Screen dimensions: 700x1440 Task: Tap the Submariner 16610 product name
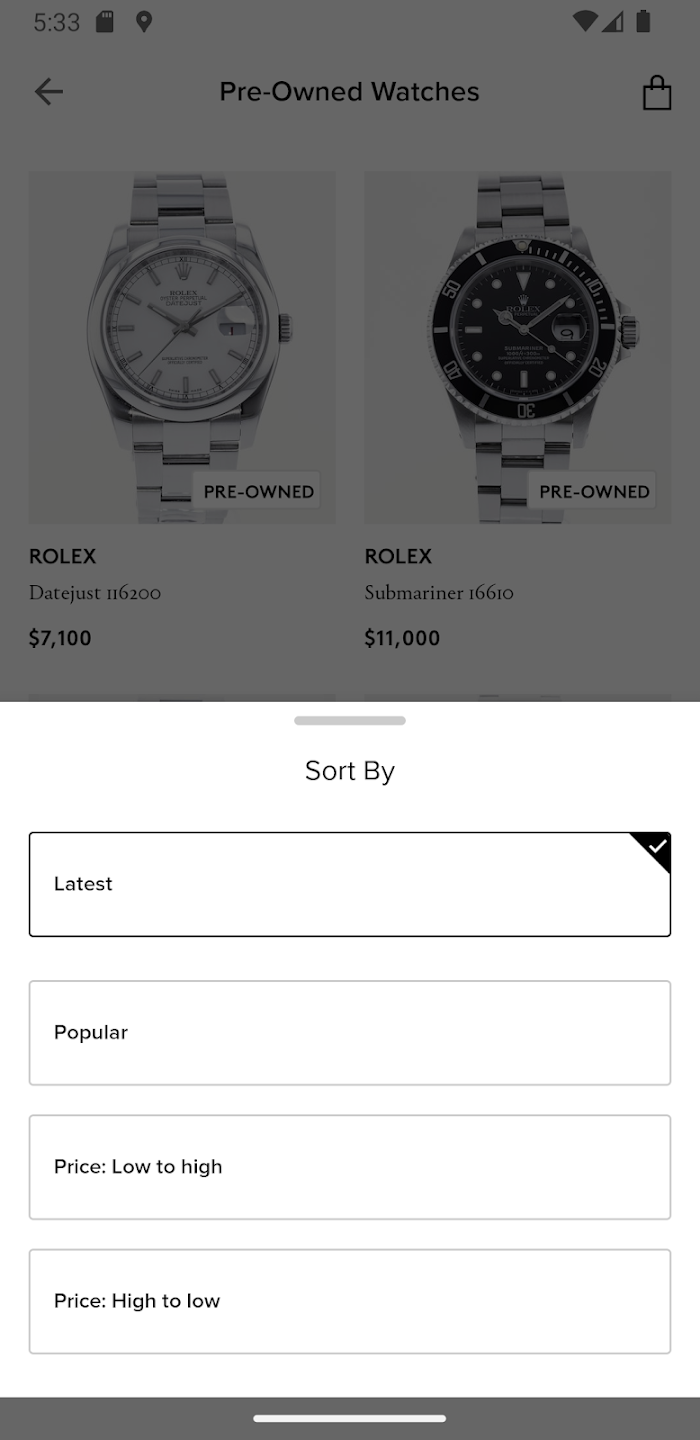click(x=439, y=593)
